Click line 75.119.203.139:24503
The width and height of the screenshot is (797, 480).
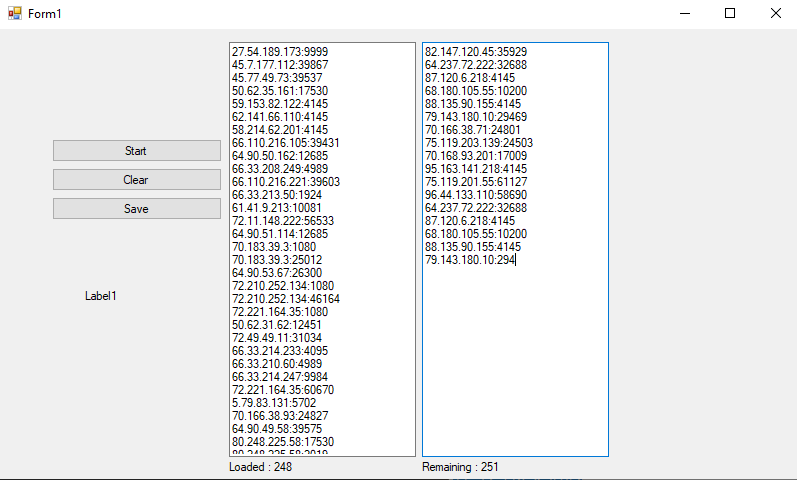[479, 143]
